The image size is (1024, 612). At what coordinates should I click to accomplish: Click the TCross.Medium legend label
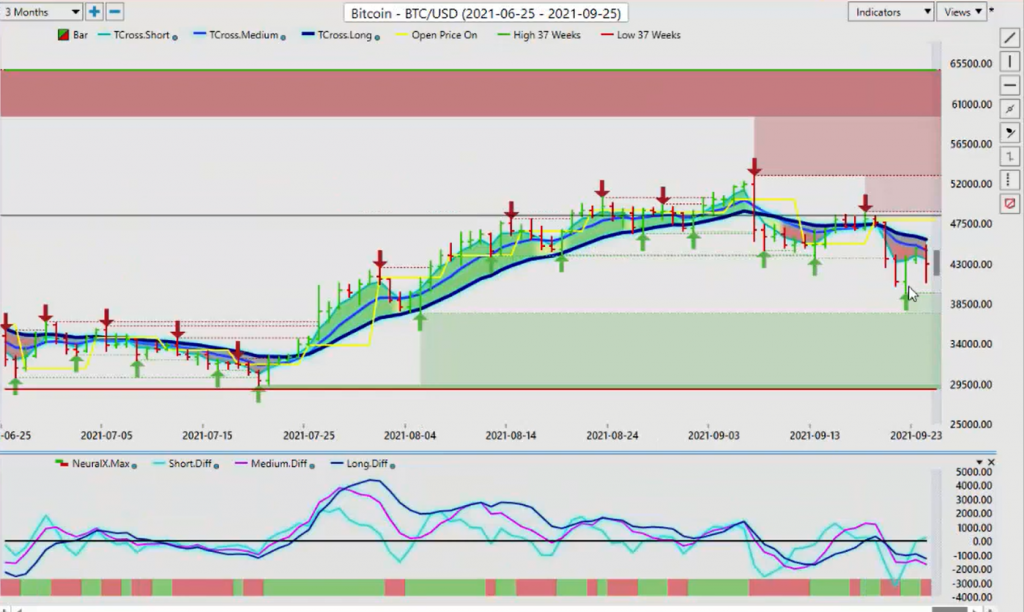click(243, 35)
